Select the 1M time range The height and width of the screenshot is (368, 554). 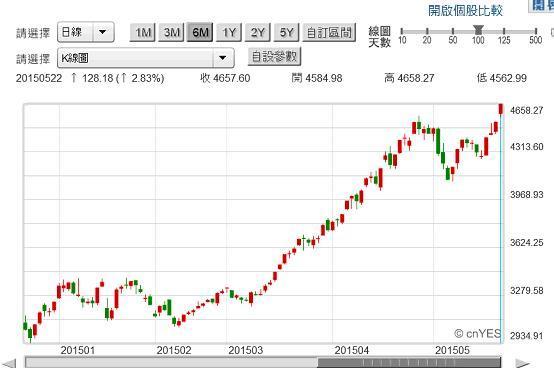[x=142, y=32]
